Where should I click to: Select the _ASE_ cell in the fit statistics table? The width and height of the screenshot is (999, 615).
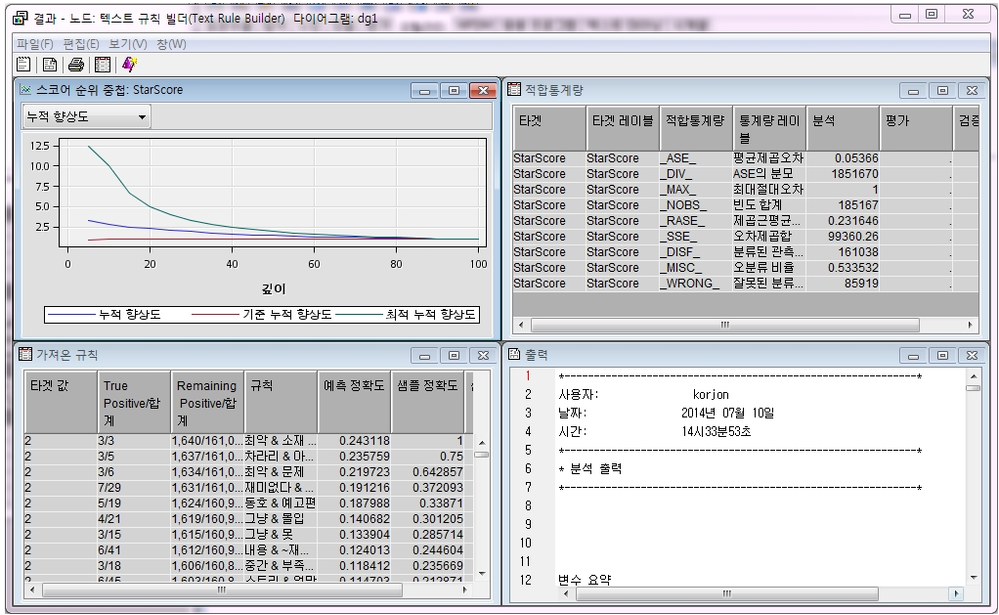click(x=696, y=158)
